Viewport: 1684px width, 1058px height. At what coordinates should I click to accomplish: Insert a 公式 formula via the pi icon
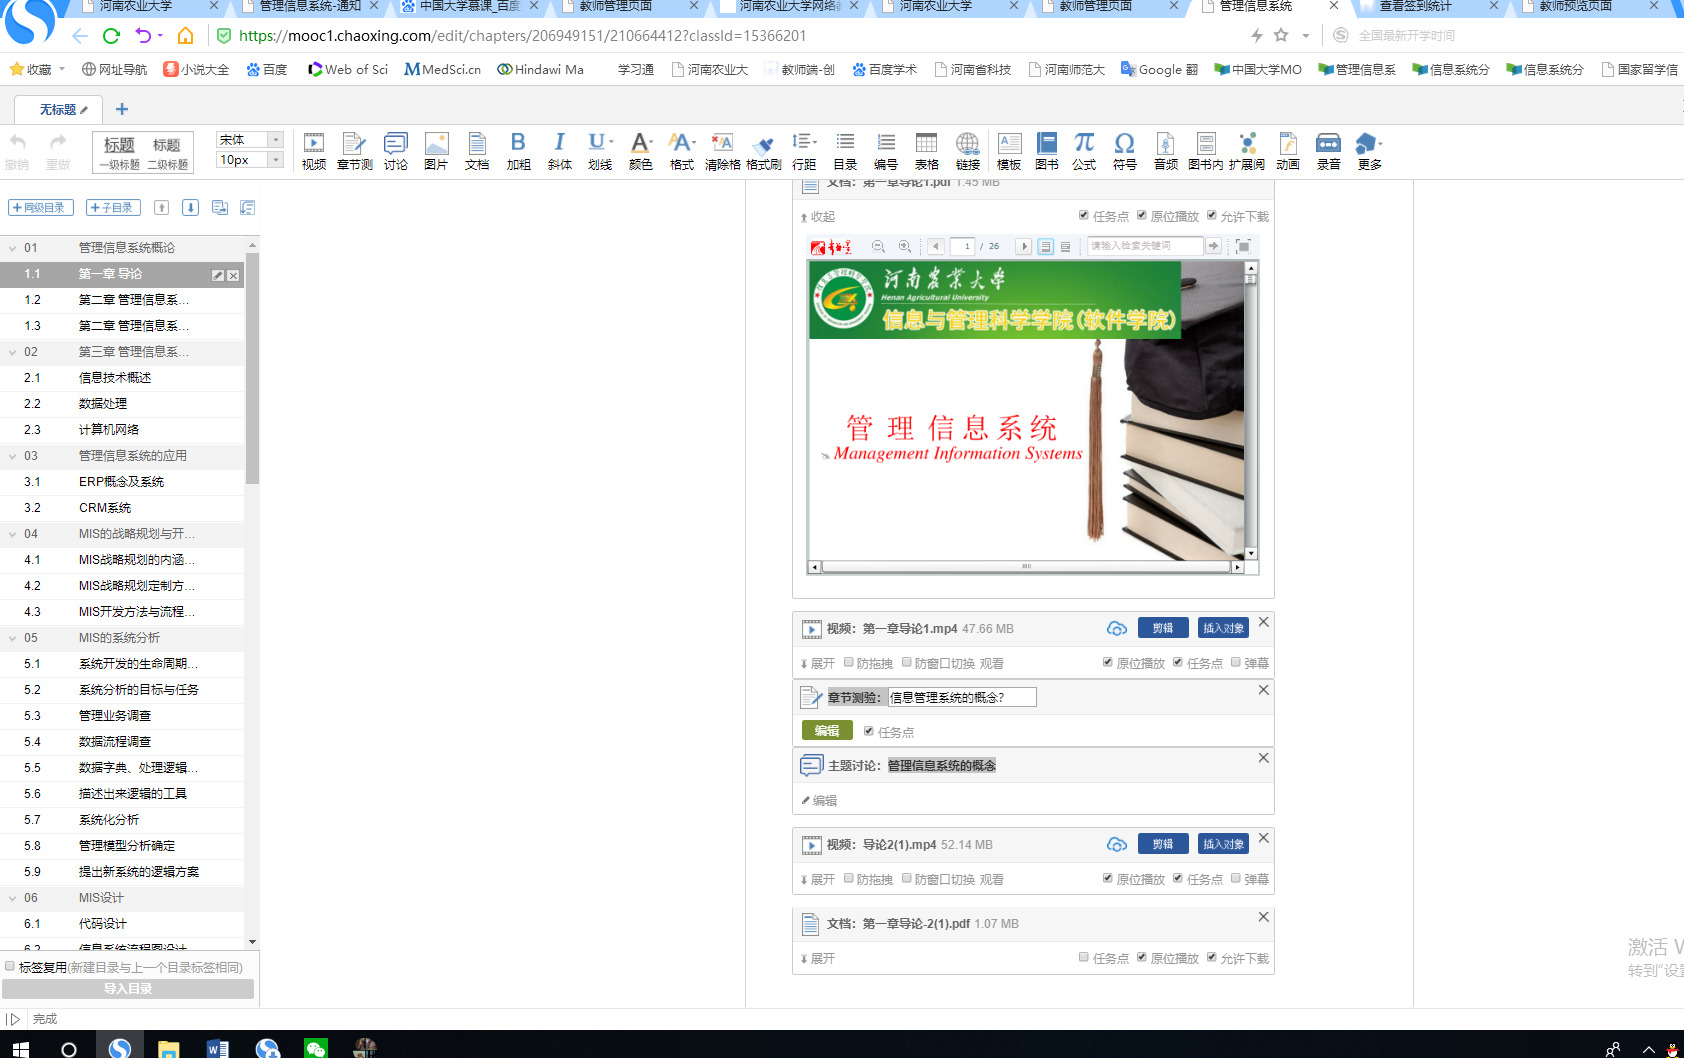click(1084, 151)
